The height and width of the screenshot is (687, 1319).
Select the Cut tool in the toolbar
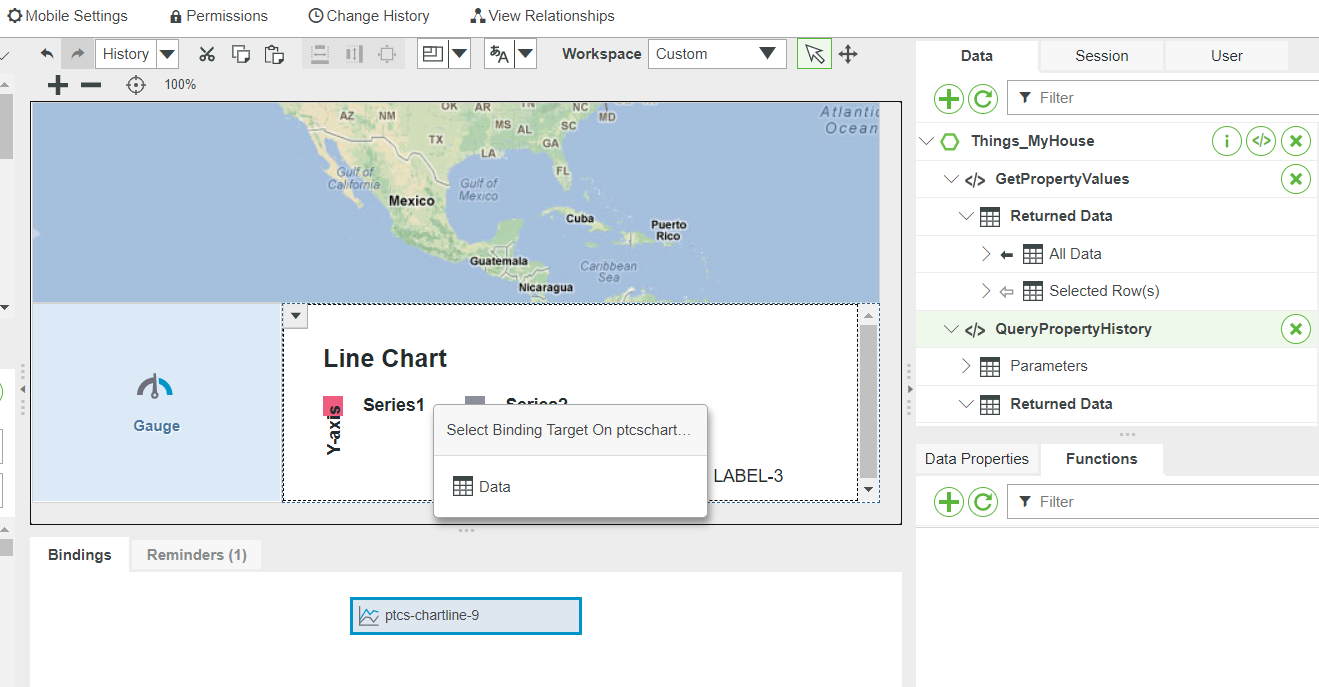(207, 54)
